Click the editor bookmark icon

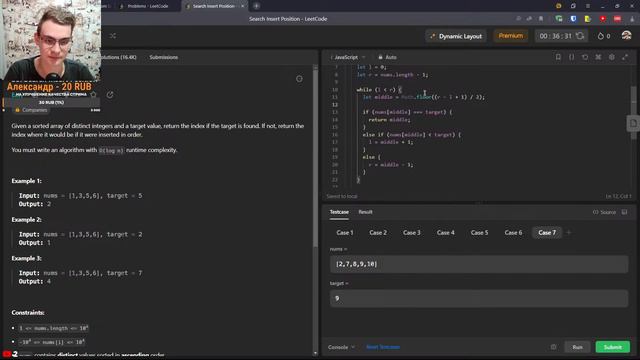558,57
